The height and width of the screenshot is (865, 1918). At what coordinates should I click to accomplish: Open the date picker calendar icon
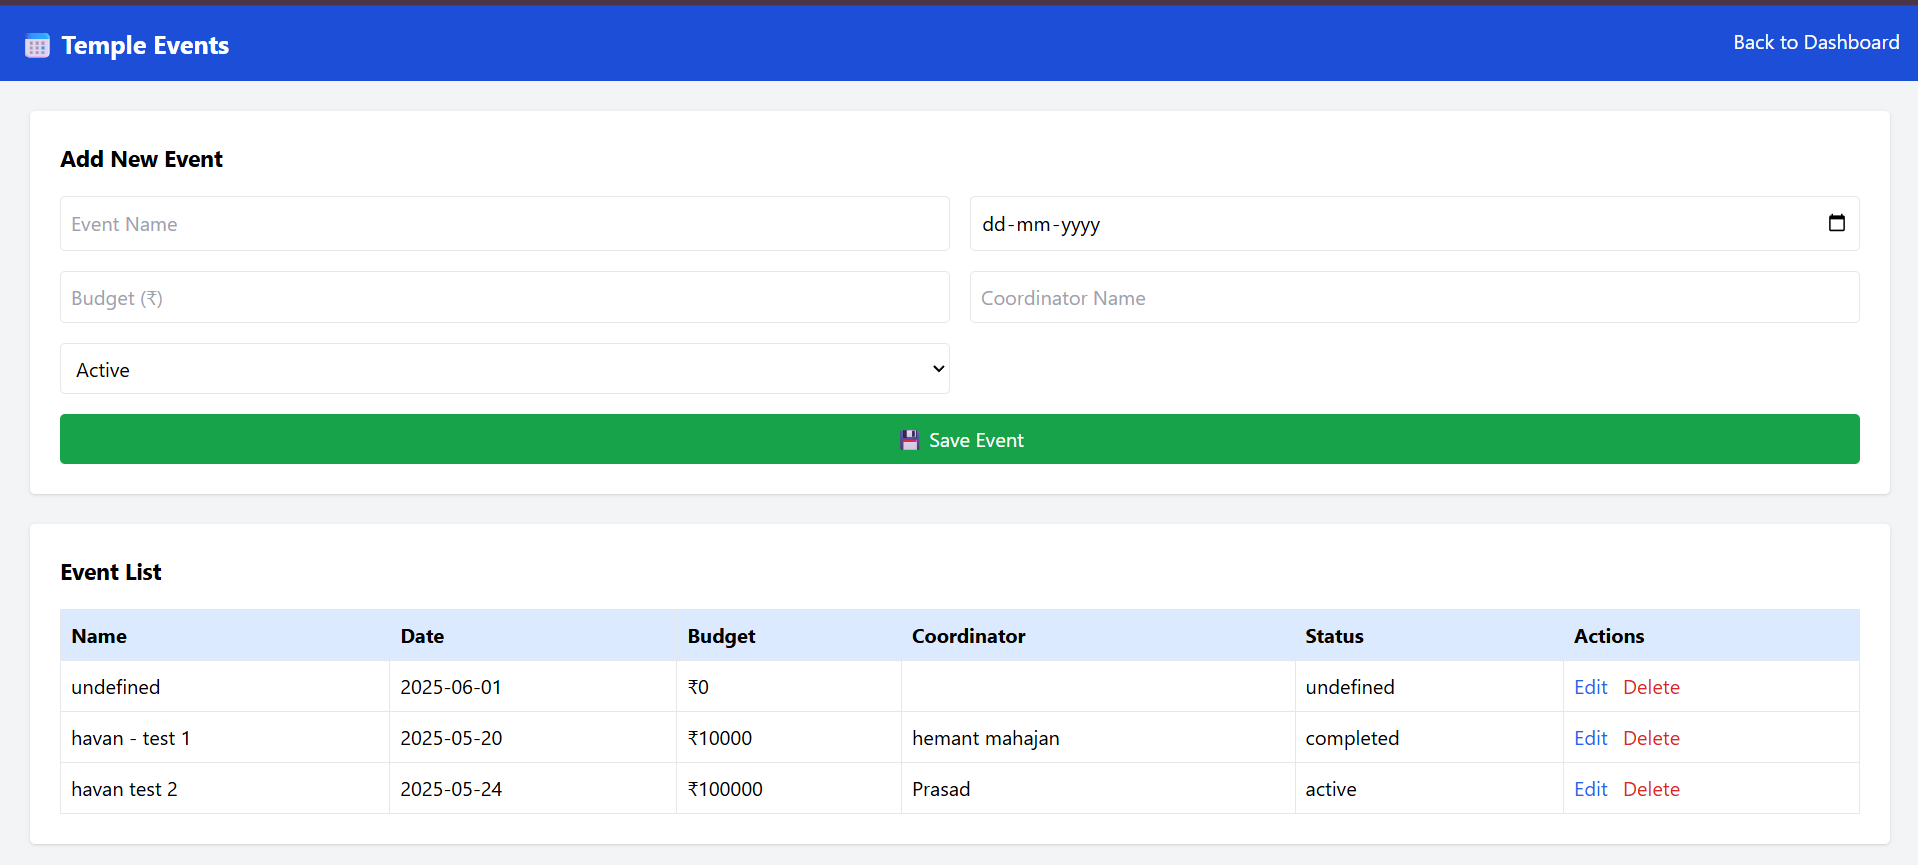1836,223
